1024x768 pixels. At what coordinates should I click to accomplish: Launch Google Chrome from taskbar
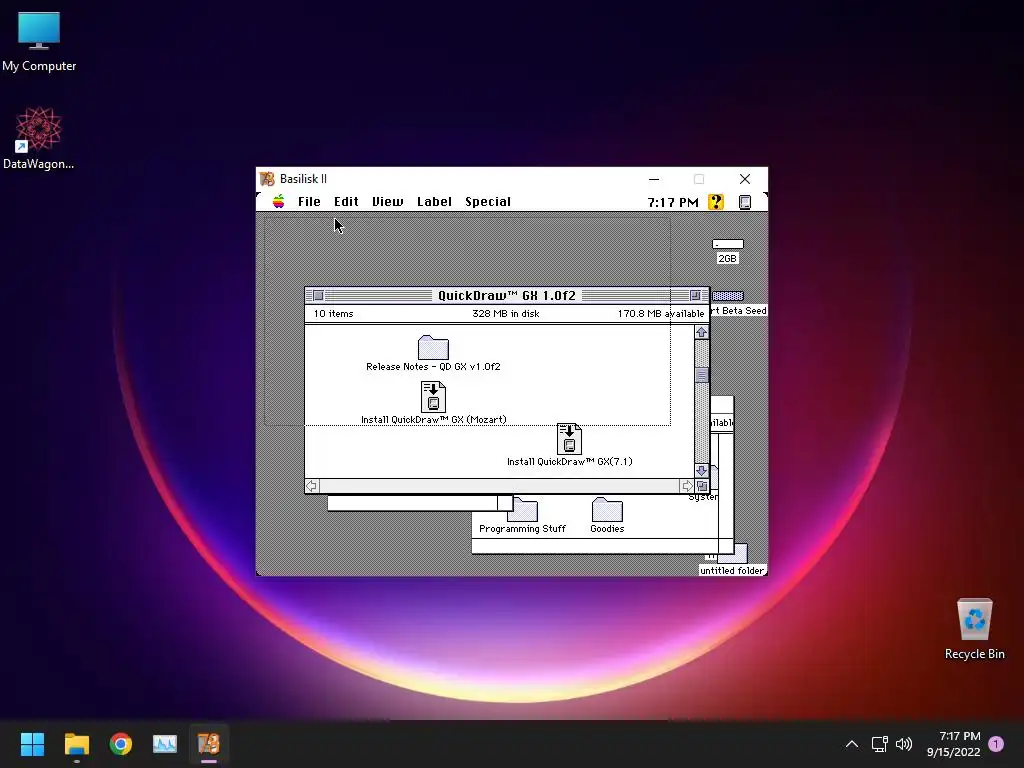(x=121, y=744)
